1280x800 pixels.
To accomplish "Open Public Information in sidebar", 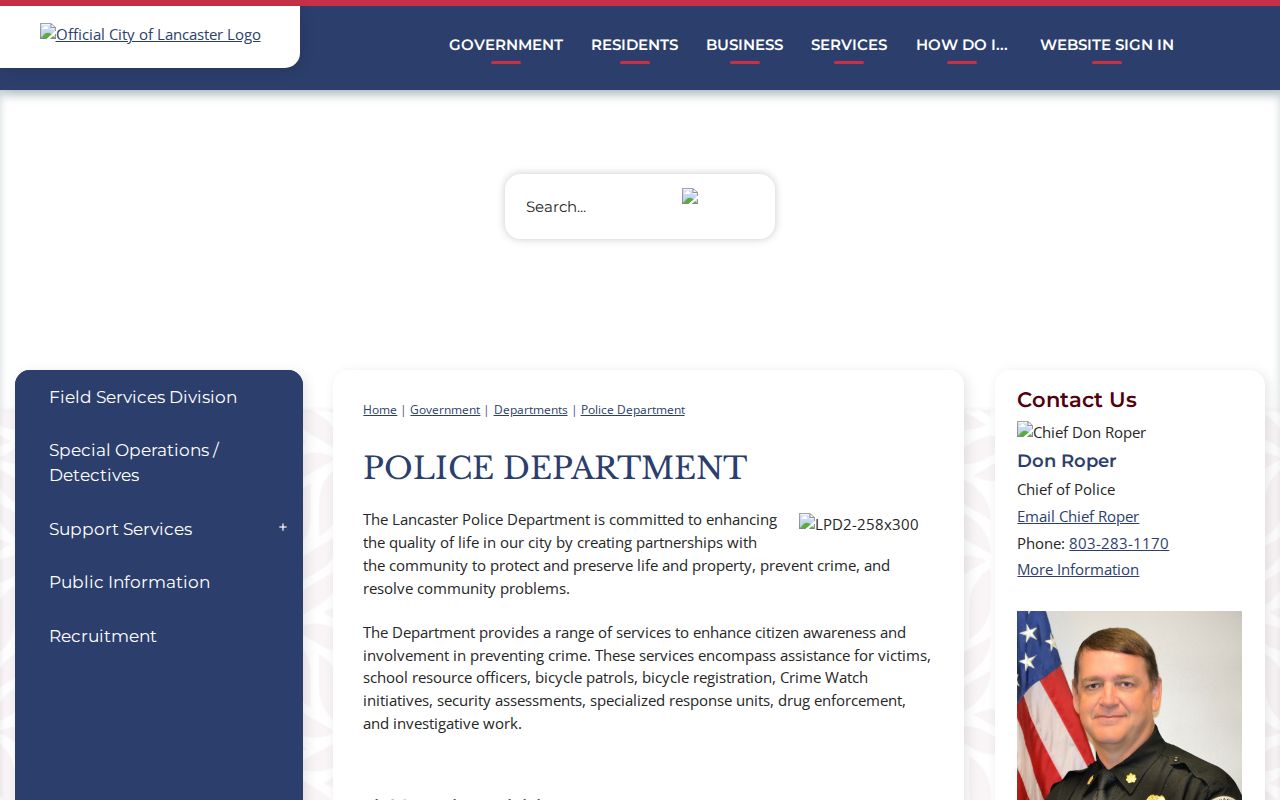I will click(129, 582).
